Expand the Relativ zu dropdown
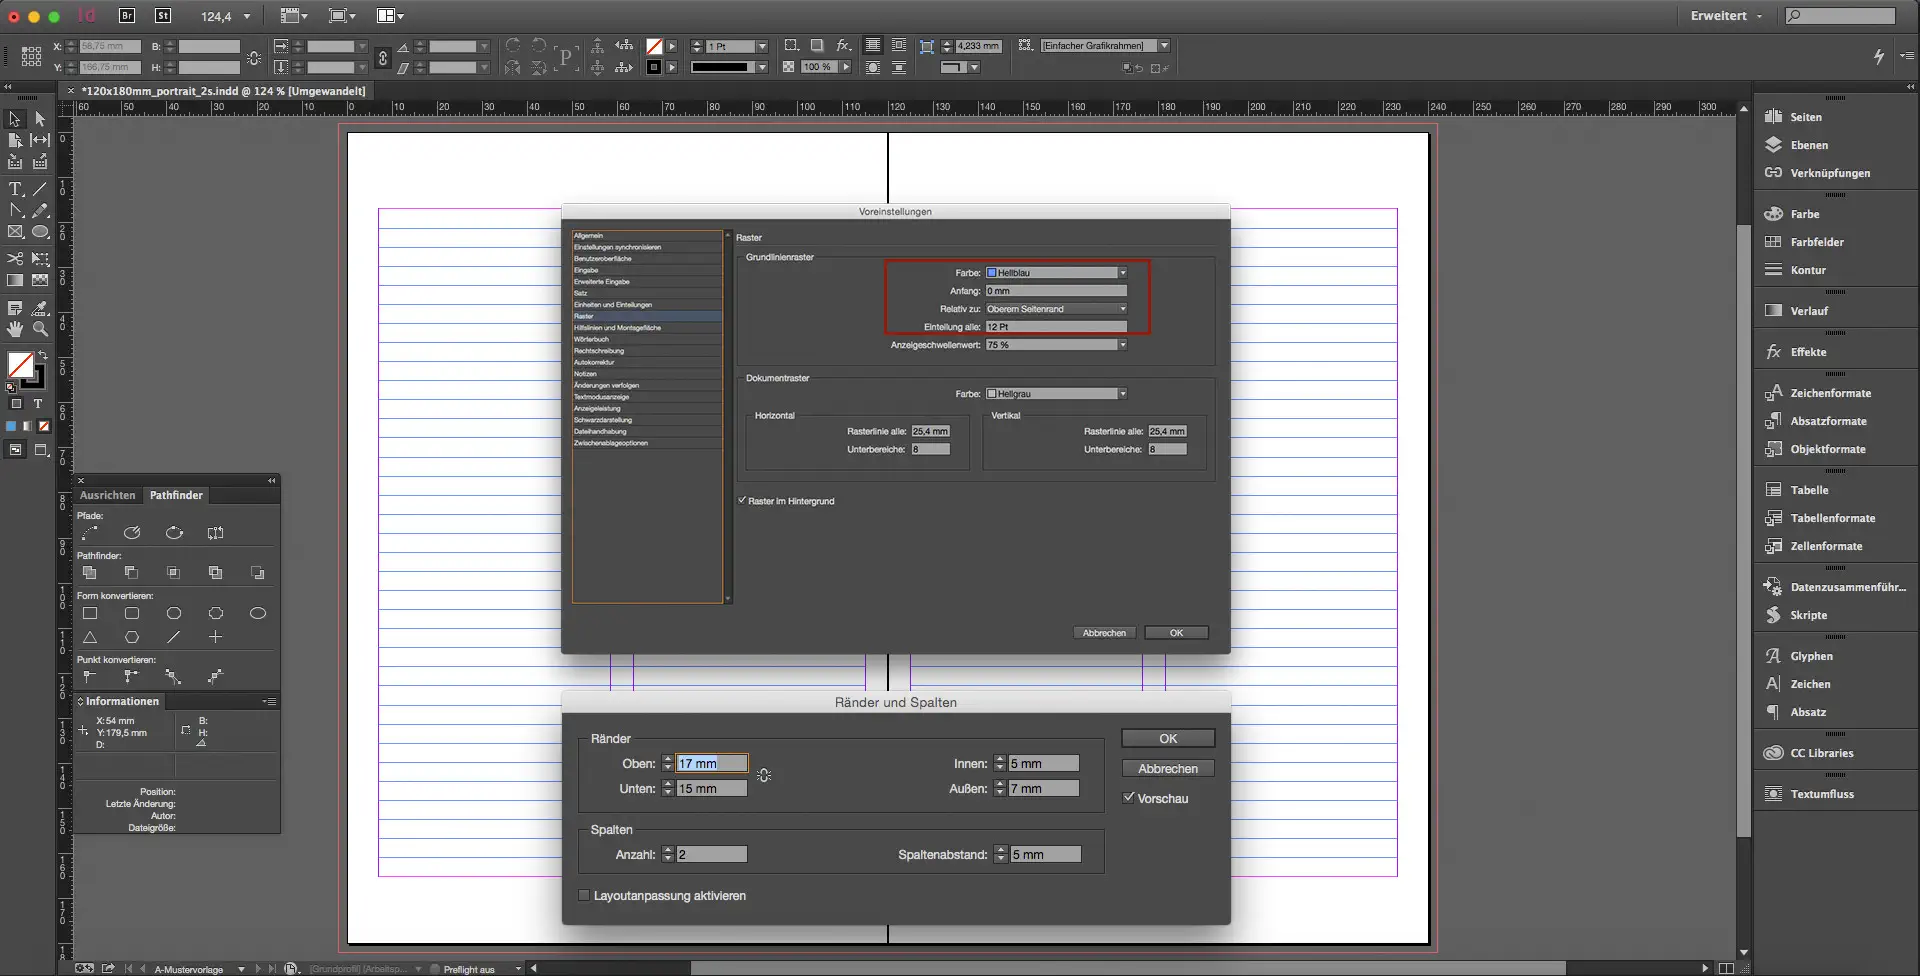This screenshot has height=976, width=1920. coord(1056,309)
